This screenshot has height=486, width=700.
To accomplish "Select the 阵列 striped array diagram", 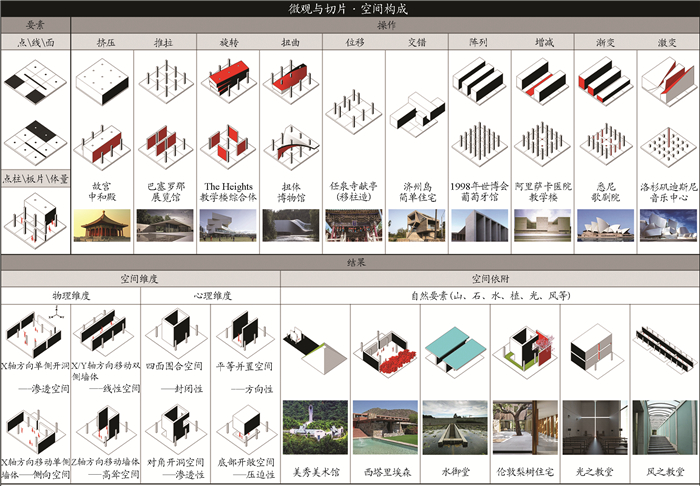I will 479,78.
